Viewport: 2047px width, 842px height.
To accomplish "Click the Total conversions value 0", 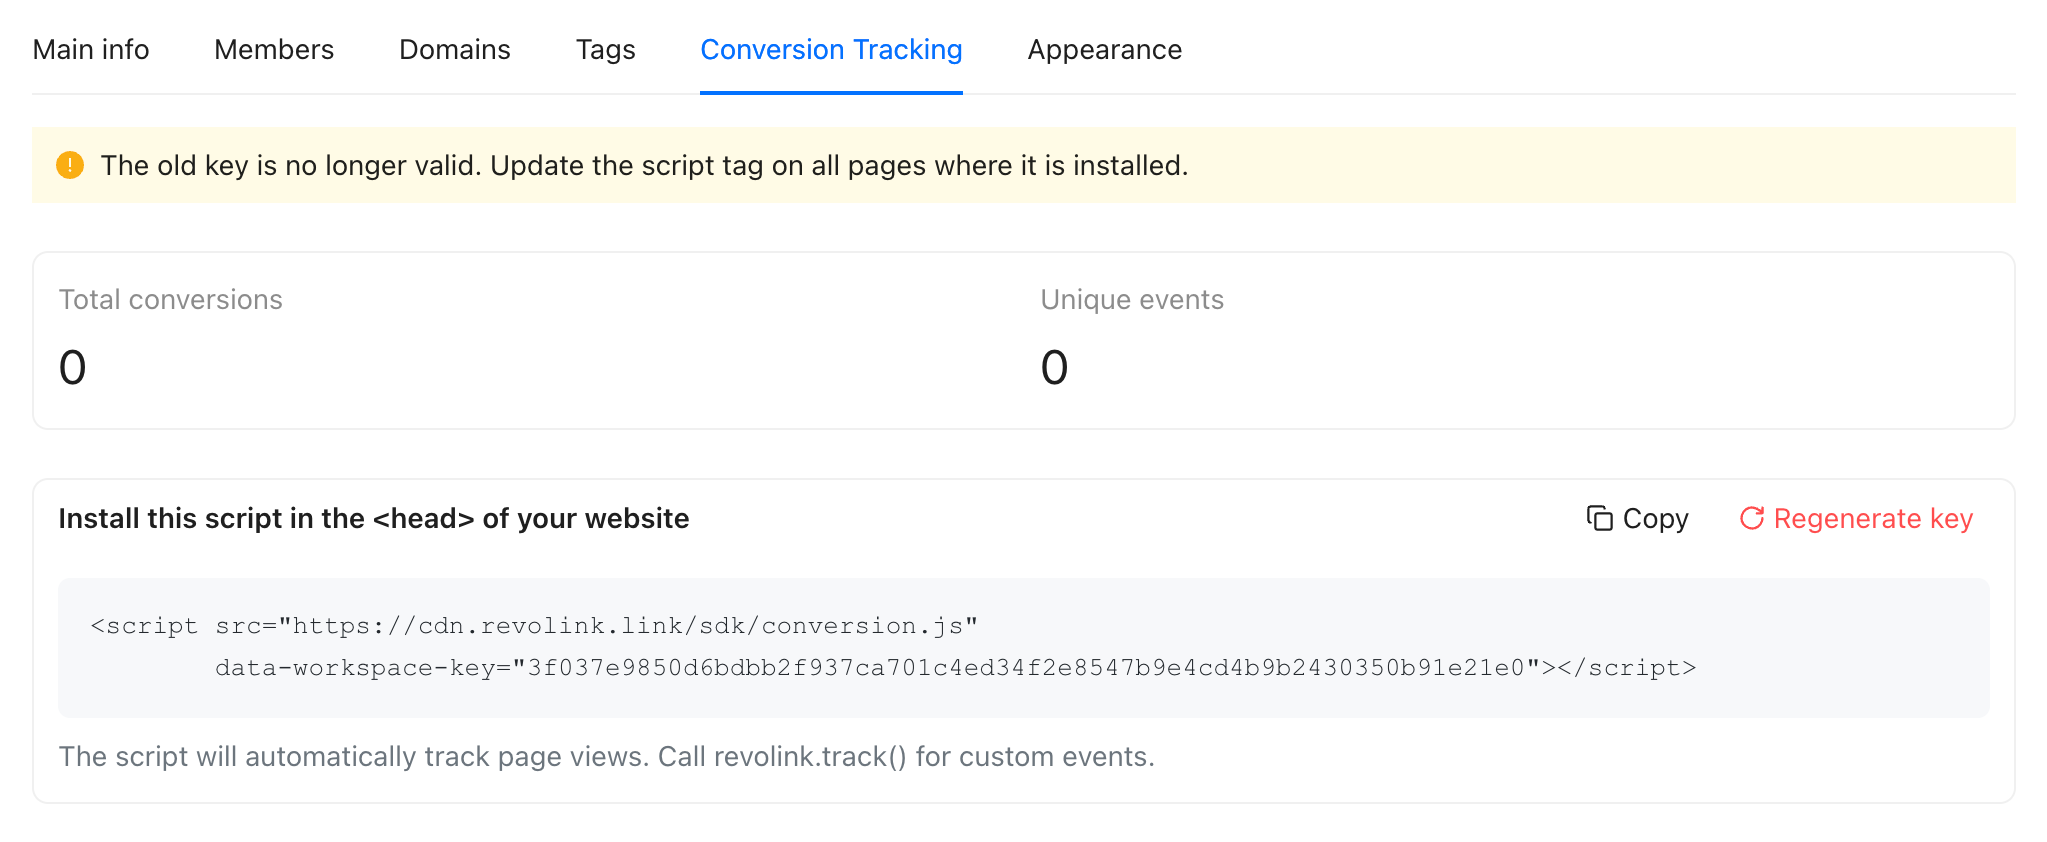I will tap(73, 367).
